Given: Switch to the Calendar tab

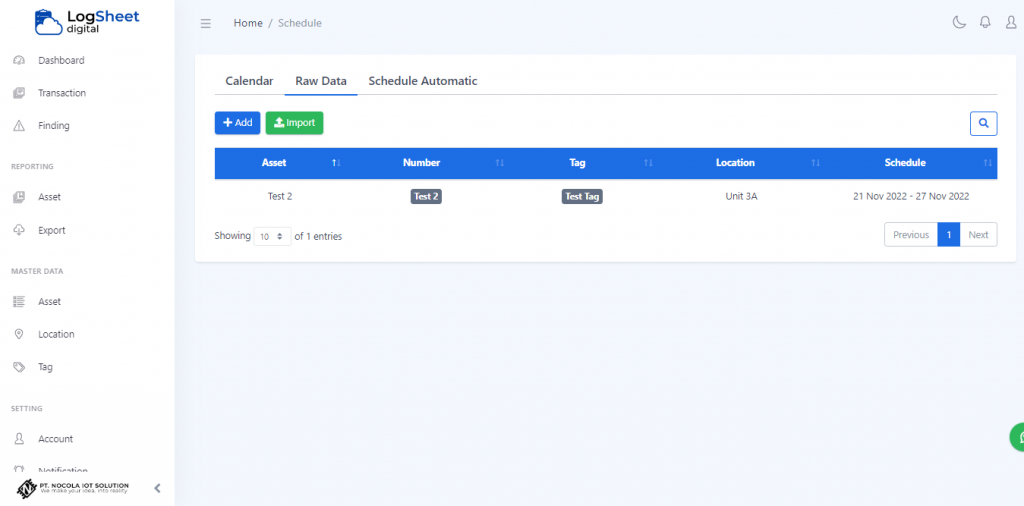Looking at the screenshot, I should pyautogui.click(x=249, y=82).
